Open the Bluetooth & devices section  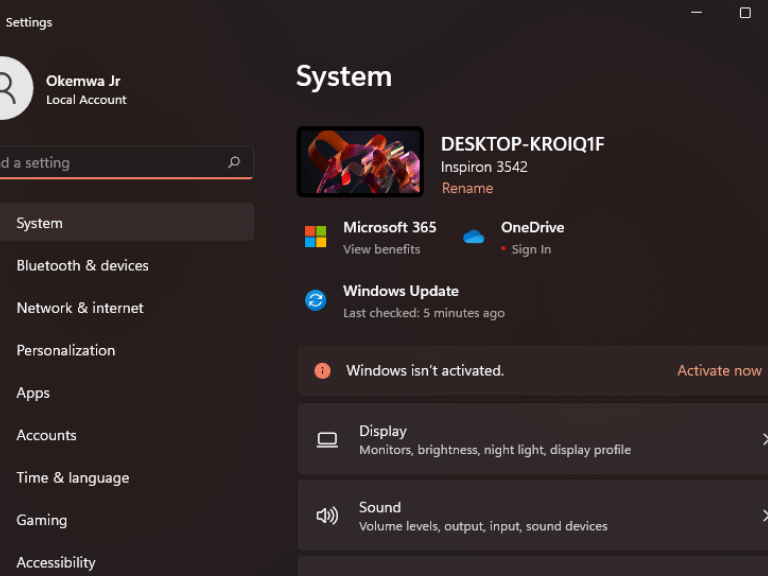82,266
